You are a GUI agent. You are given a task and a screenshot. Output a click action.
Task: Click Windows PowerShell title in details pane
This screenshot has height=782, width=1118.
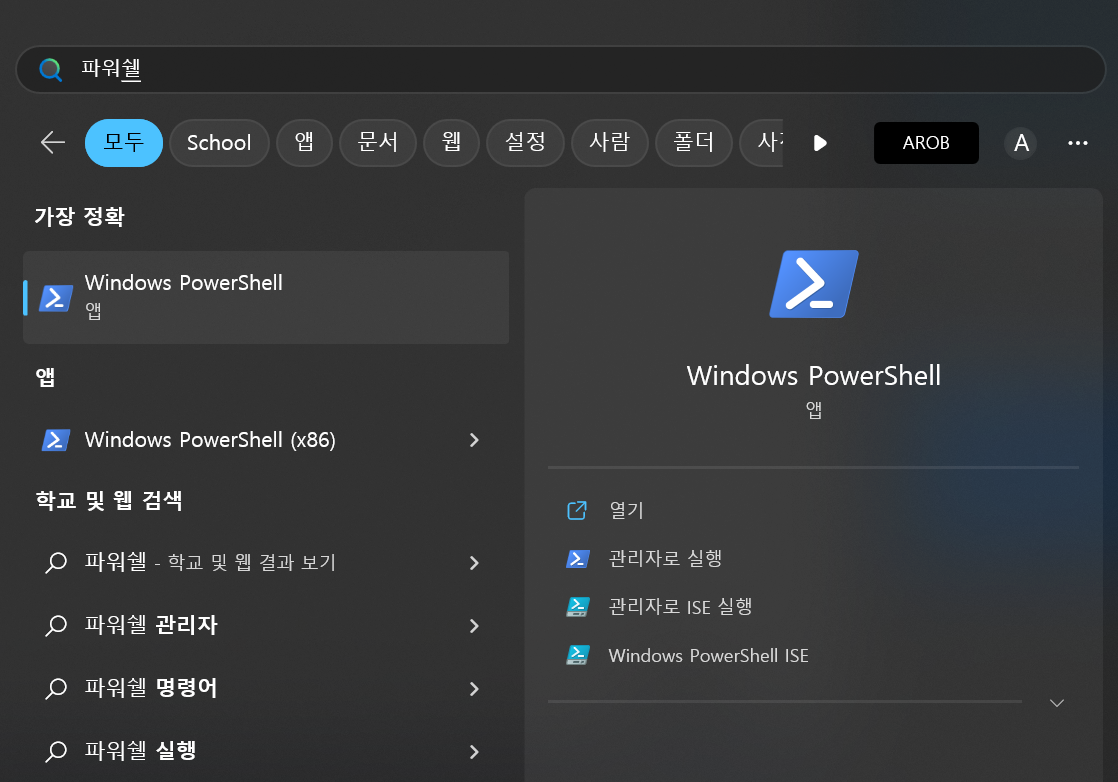coord(814,376)
